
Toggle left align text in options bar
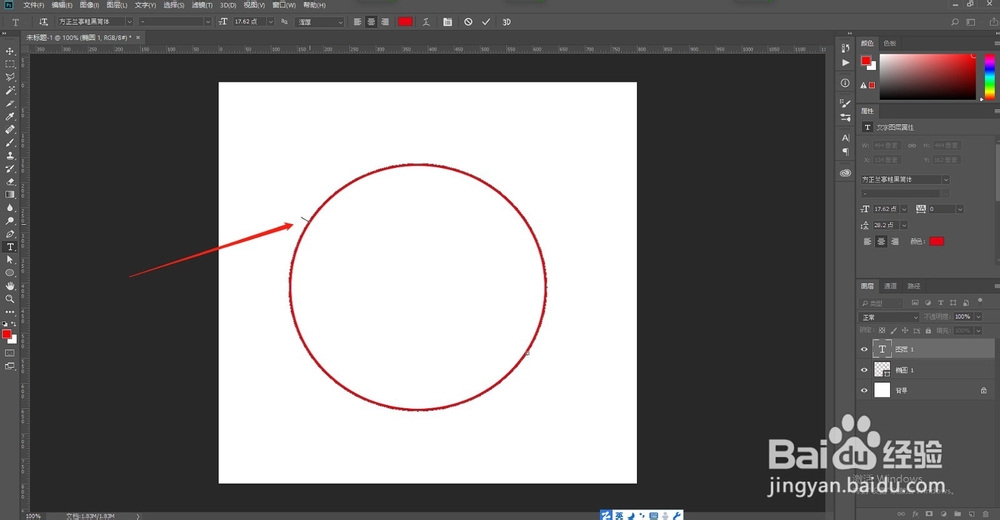coord(357,22)
